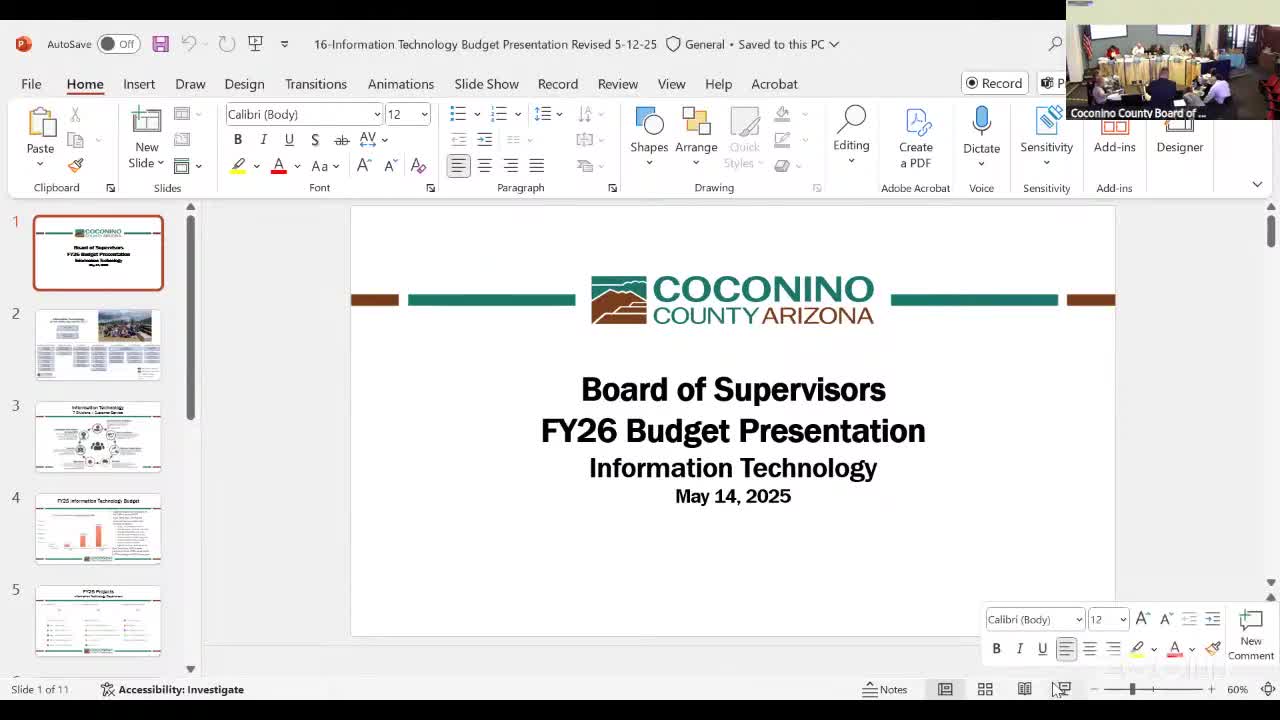Switch to Reading View in status bar
1280x720 pixels.
1025,689
